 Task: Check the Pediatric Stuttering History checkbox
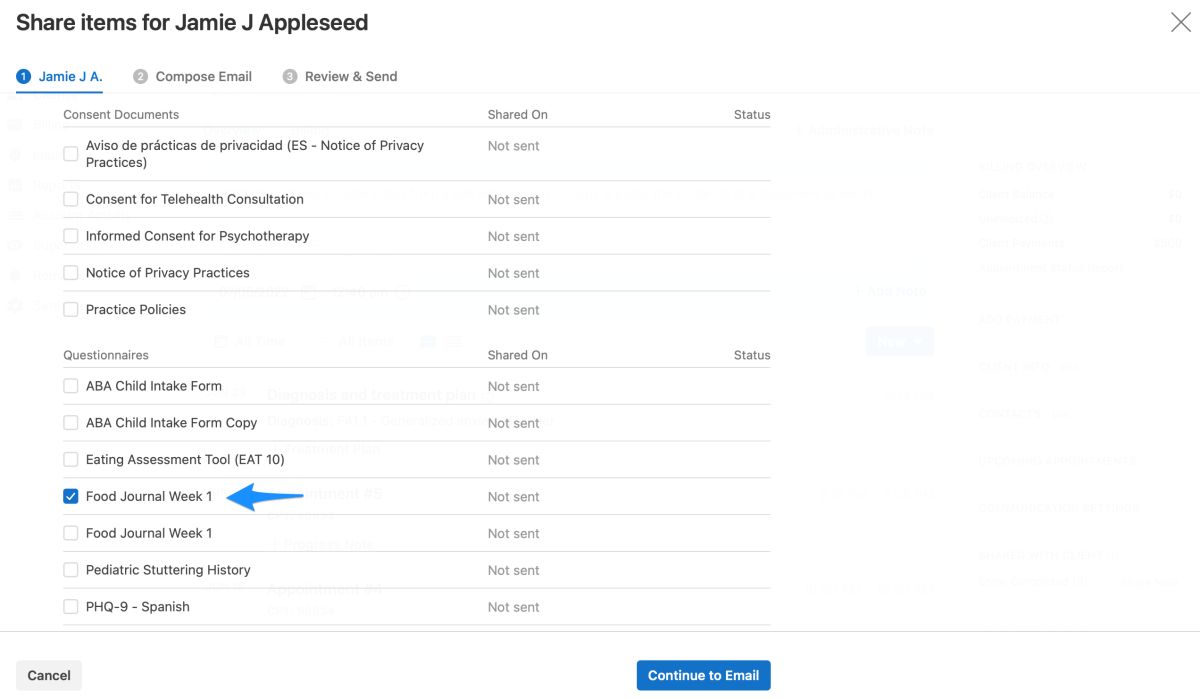click(x=71, y=570)
